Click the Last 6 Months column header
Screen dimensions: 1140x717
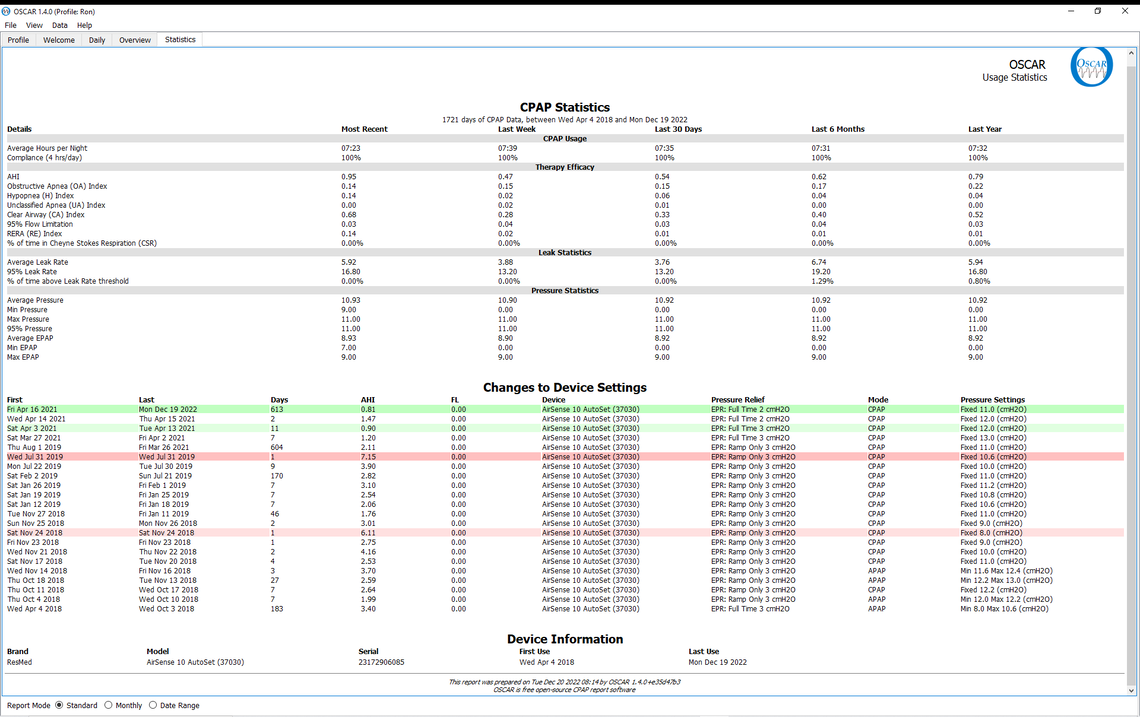point(838,129)
